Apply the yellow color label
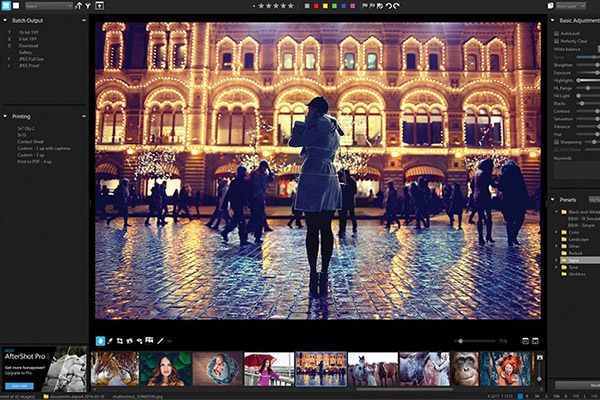Image resolution: width=600 pixels, height=400 pixels. (325, 6)
